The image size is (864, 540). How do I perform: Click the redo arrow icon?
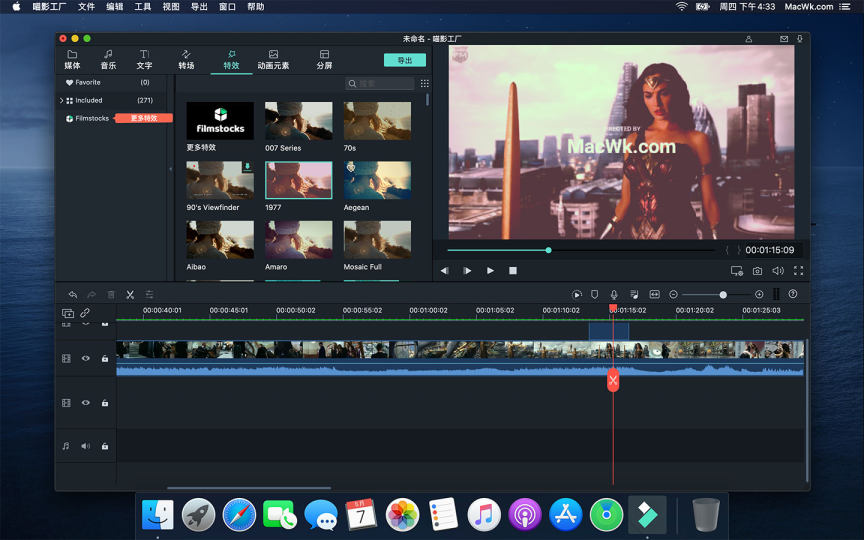tap(91, 295)
